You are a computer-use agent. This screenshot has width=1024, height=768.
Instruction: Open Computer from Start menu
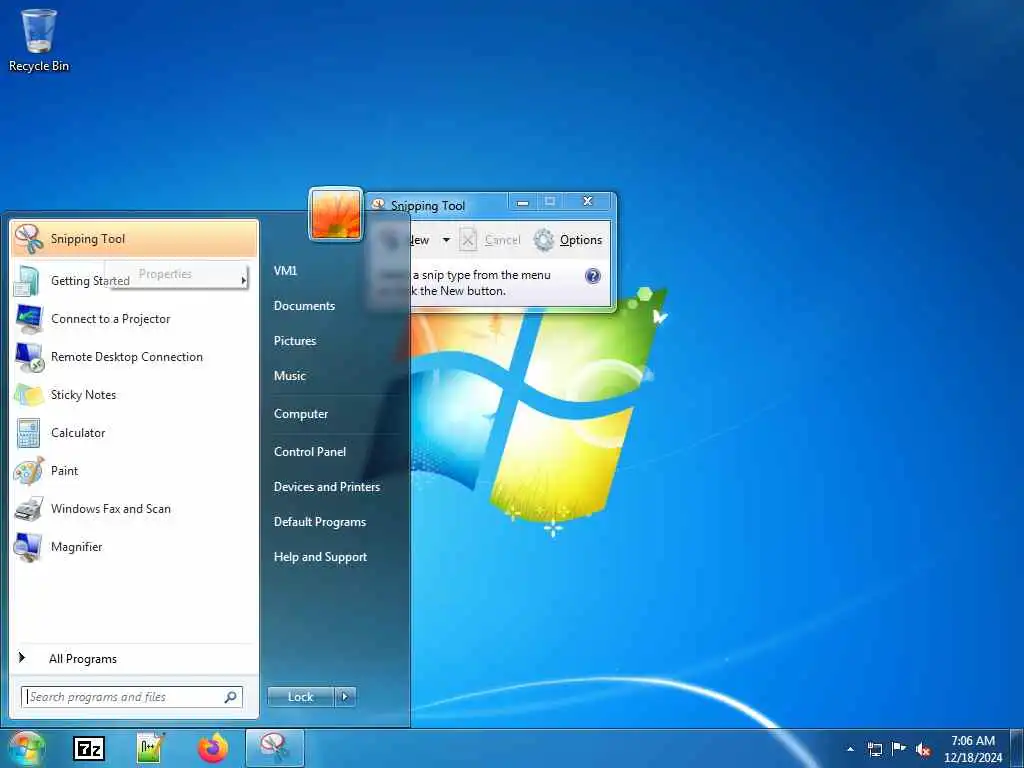[300, 414]
